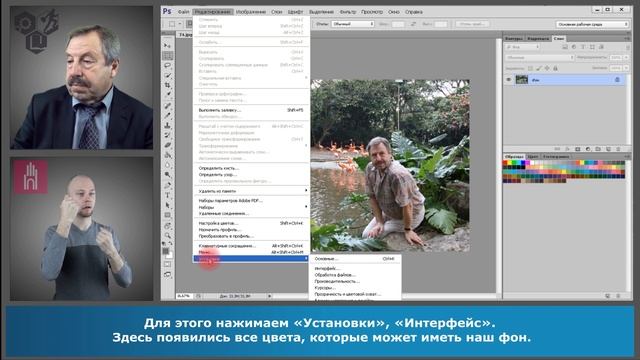Open the Фильтр menu

348,12
